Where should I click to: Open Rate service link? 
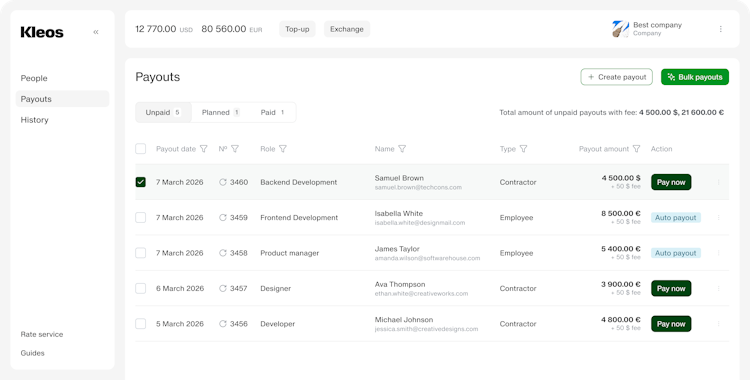coord(42,334)
